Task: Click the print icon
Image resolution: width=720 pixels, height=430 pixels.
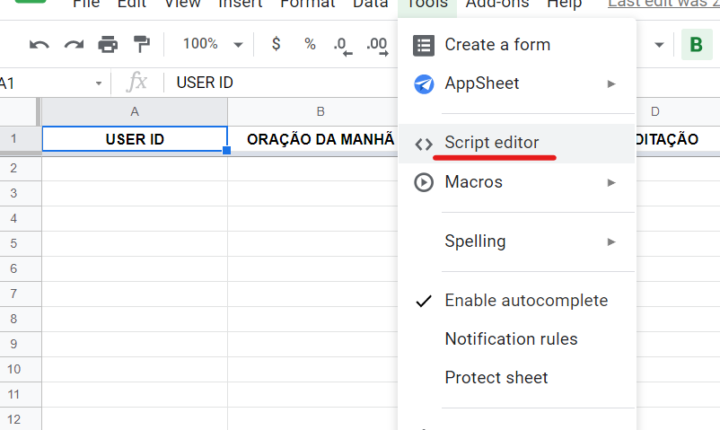Action: point(108,44)
